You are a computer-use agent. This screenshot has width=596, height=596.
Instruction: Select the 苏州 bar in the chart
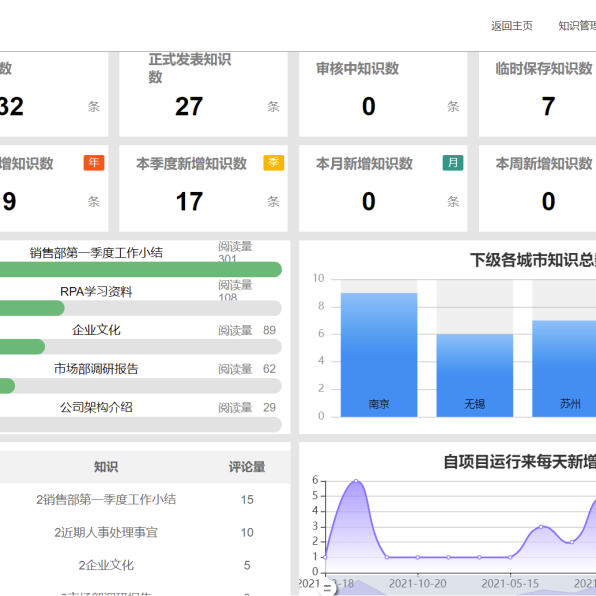564,369
